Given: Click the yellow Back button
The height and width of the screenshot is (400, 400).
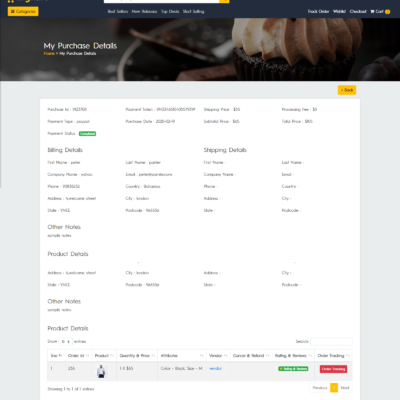Looking at the screenshot, I should (347, 90).
